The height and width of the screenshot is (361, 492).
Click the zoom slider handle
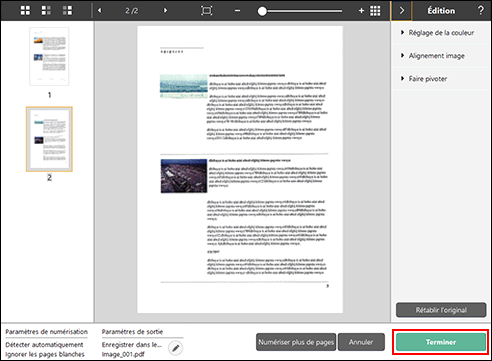click(x=262, y=11)
